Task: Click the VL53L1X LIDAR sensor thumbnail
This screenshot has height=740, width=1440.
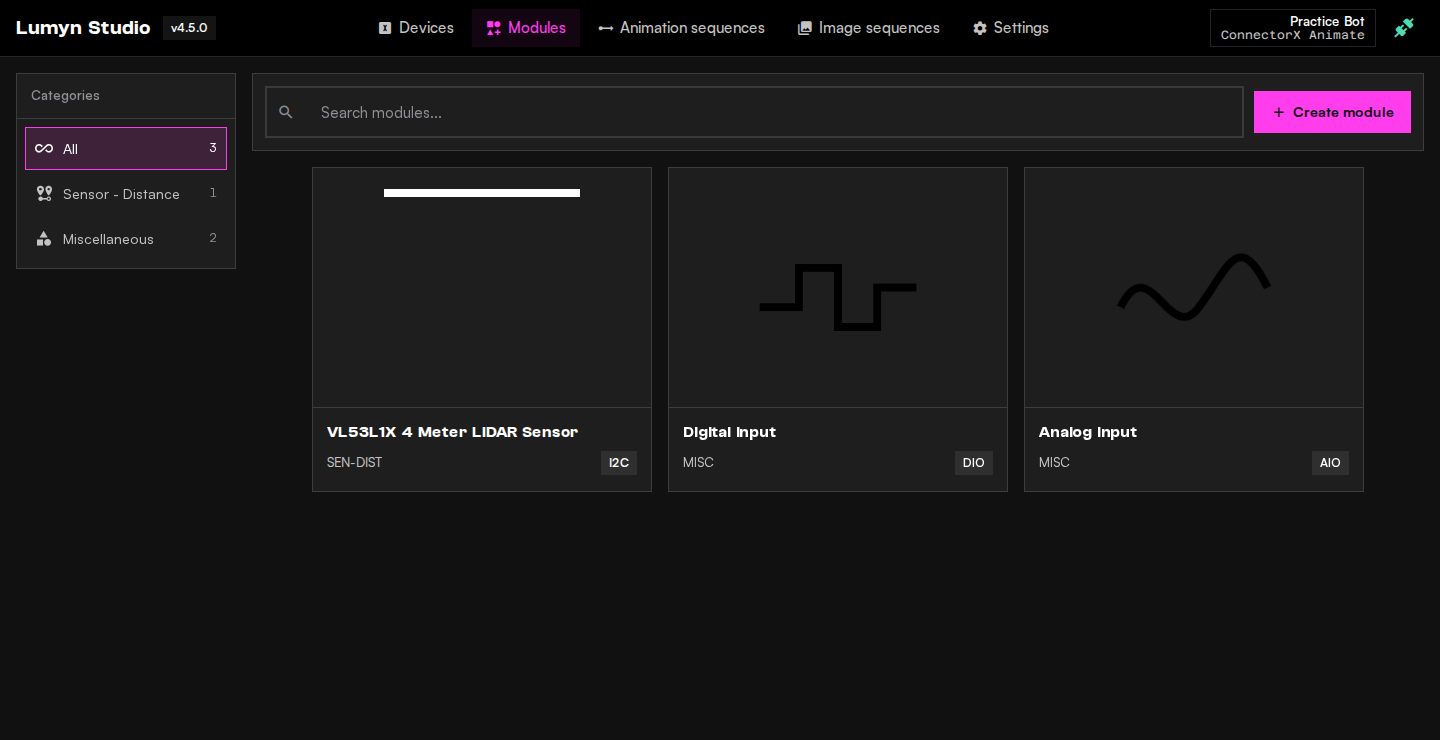Action: pyautogui.click(x=482, y=287)
